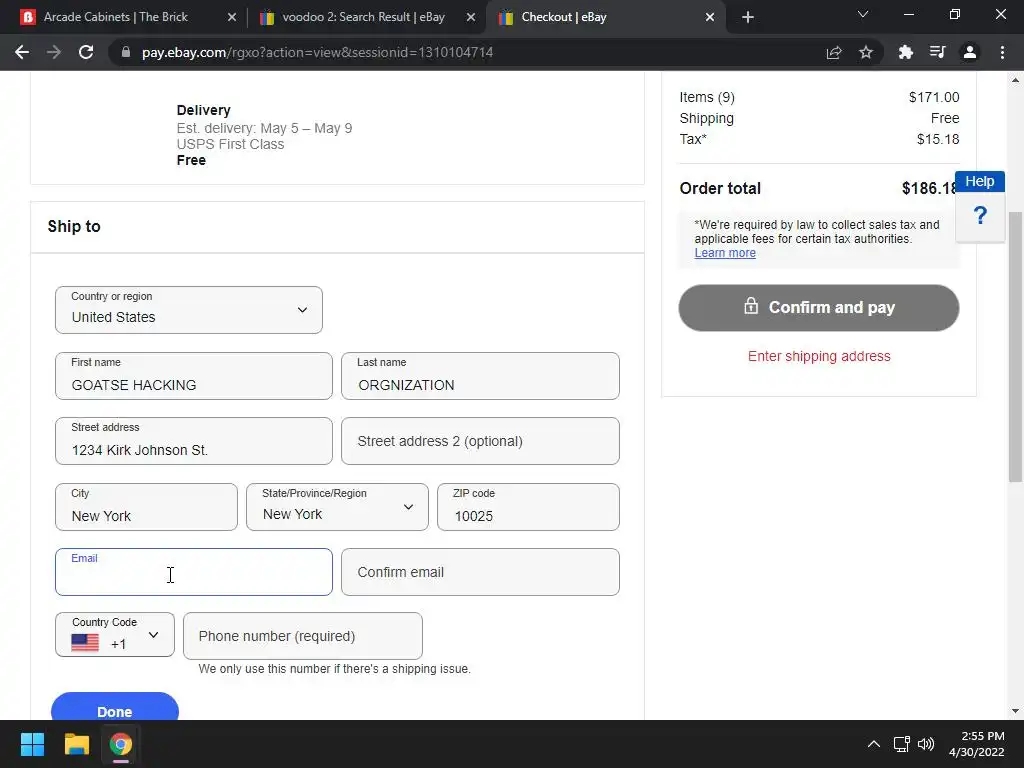Show hidden system tray icons
The image size is (1024, 768).
873,744
